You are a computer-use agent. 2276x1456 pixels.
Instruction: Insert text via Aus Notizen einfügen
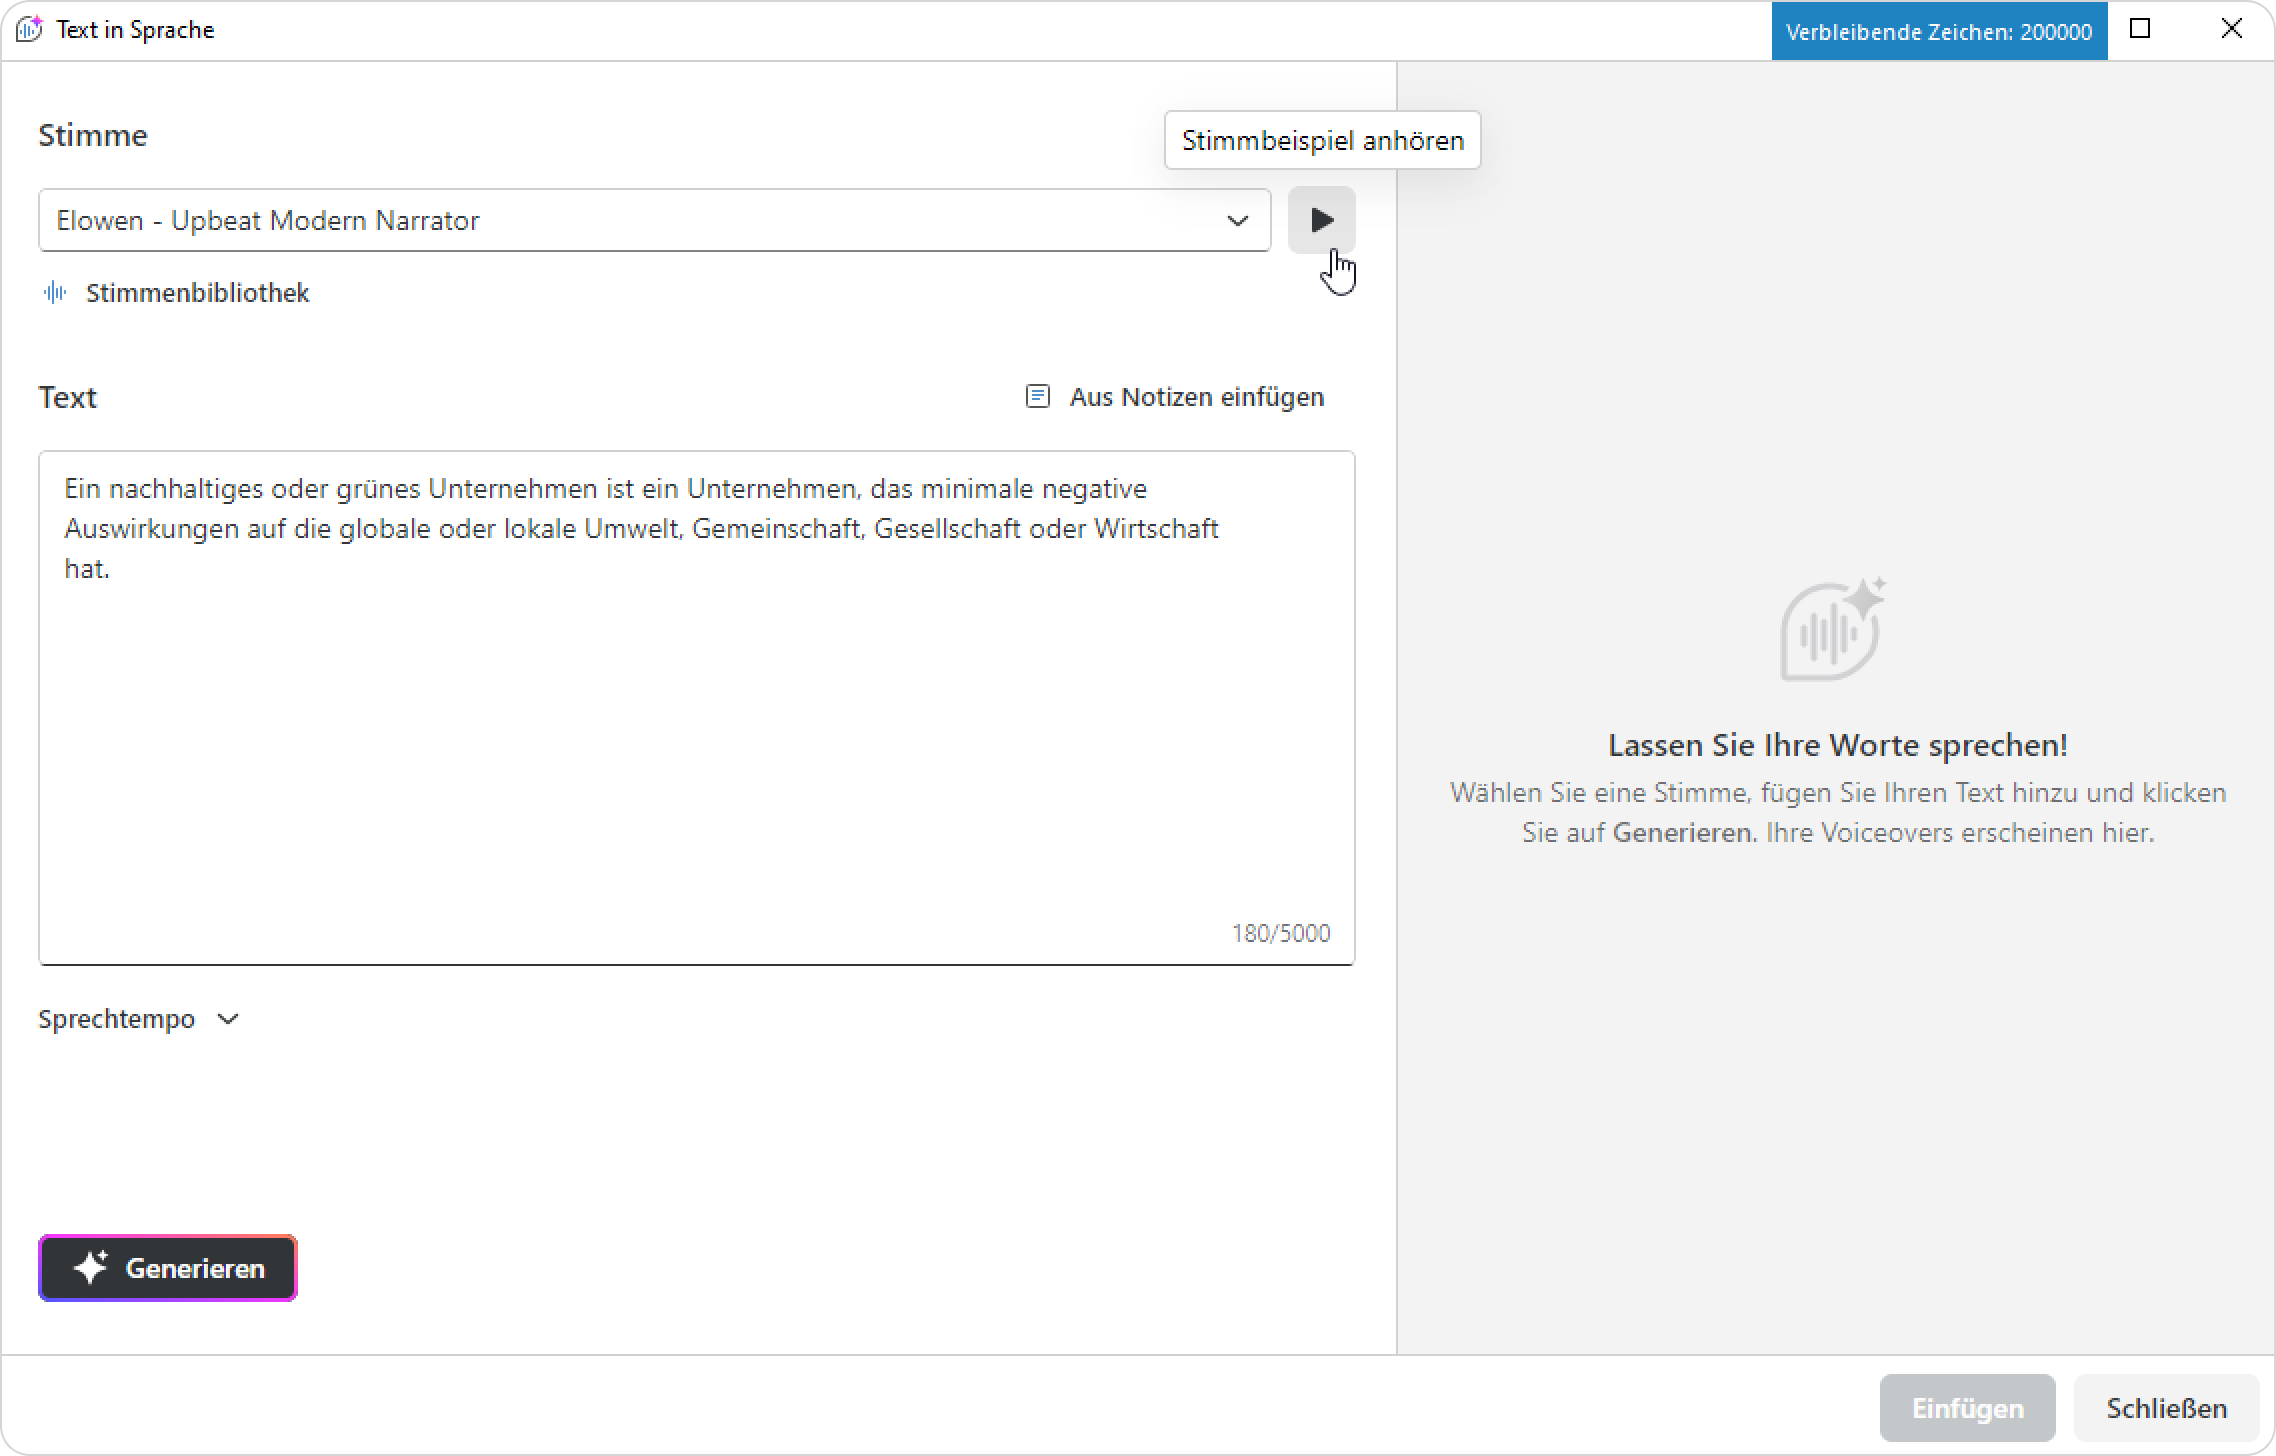pyautogui.click(x=1175, y=397)
